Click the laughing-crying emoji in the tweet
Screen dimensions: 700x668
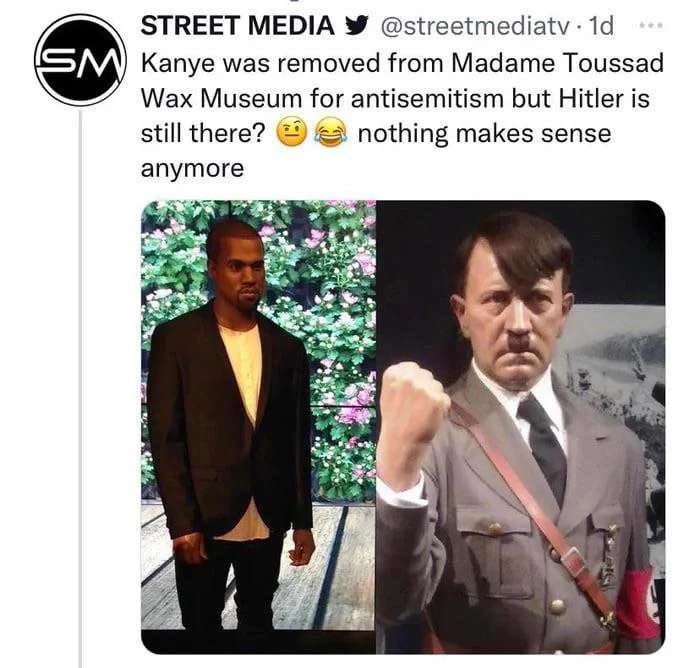pyautogui.click(x=327, y=133)
